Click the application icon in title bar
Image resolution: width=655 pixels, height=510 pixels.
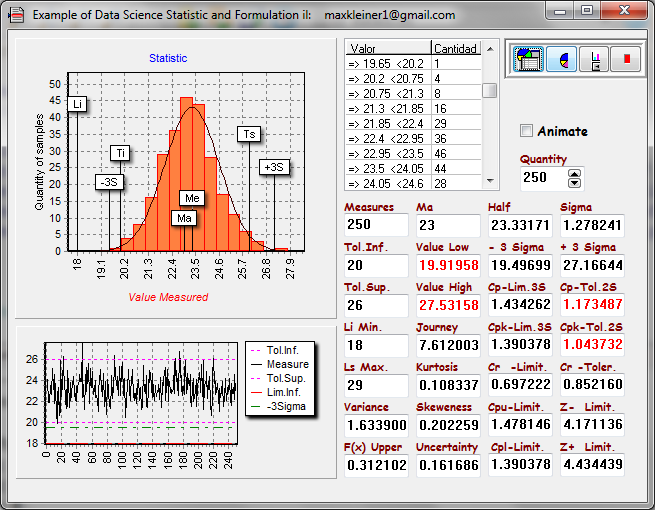pyautogui.click(x=16, y=15)
